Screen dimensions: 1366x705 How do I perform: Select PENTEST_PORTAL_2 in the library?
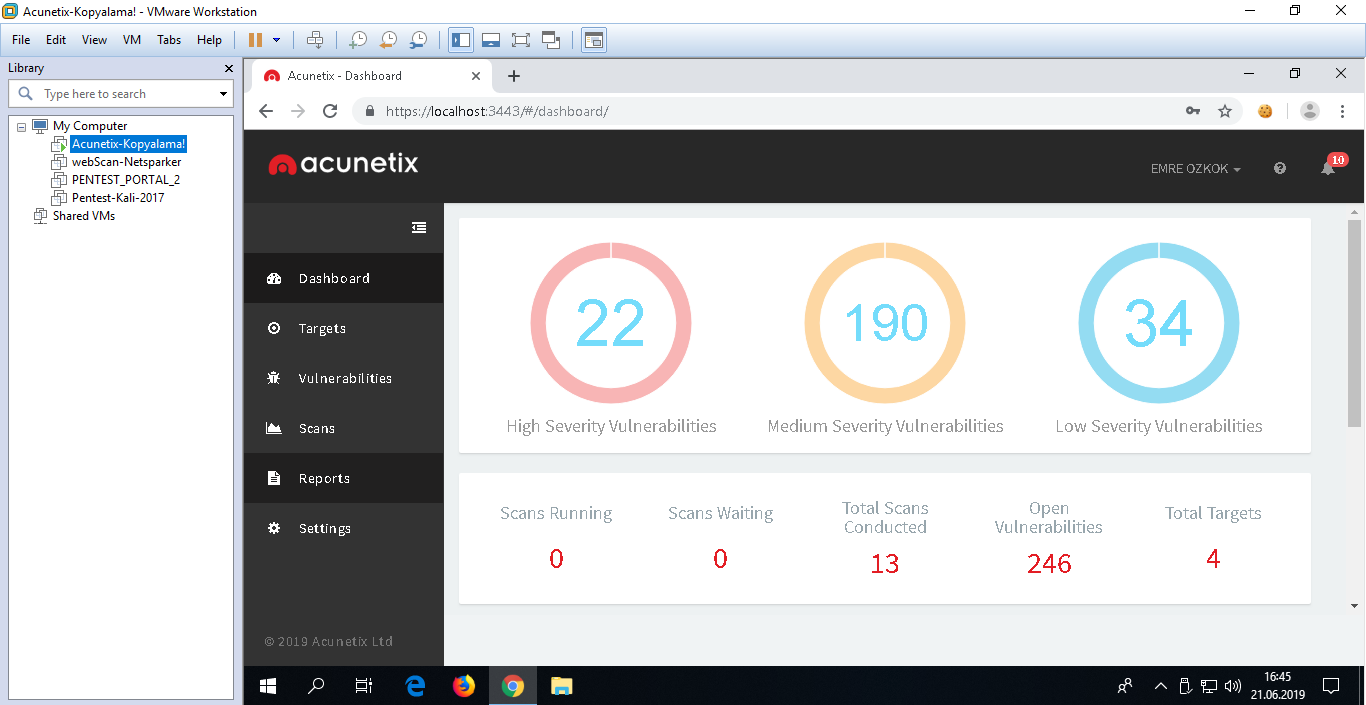pos(125,180)
